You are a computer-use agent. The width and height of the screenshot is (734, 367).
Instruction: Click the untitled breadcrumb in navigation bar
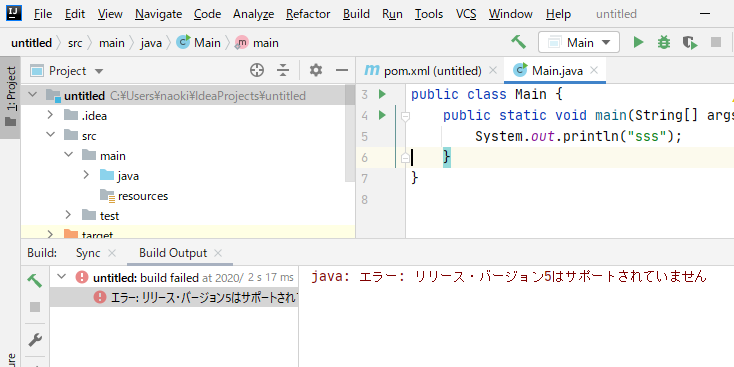[31, 43]
